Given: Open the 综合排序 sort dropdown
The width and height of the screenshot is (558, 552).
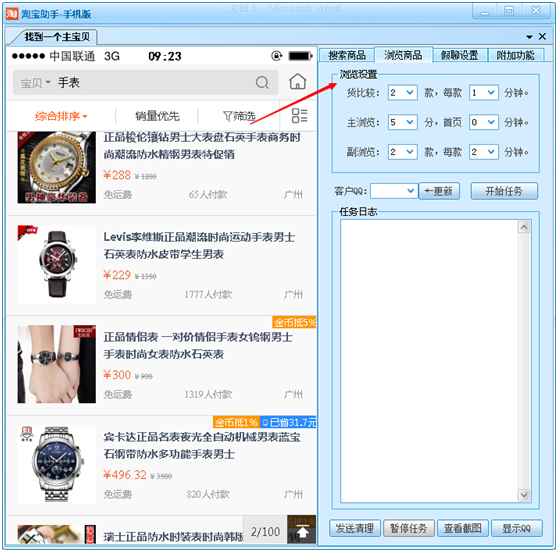Looking at the screenshot, I should coord(61,116).
